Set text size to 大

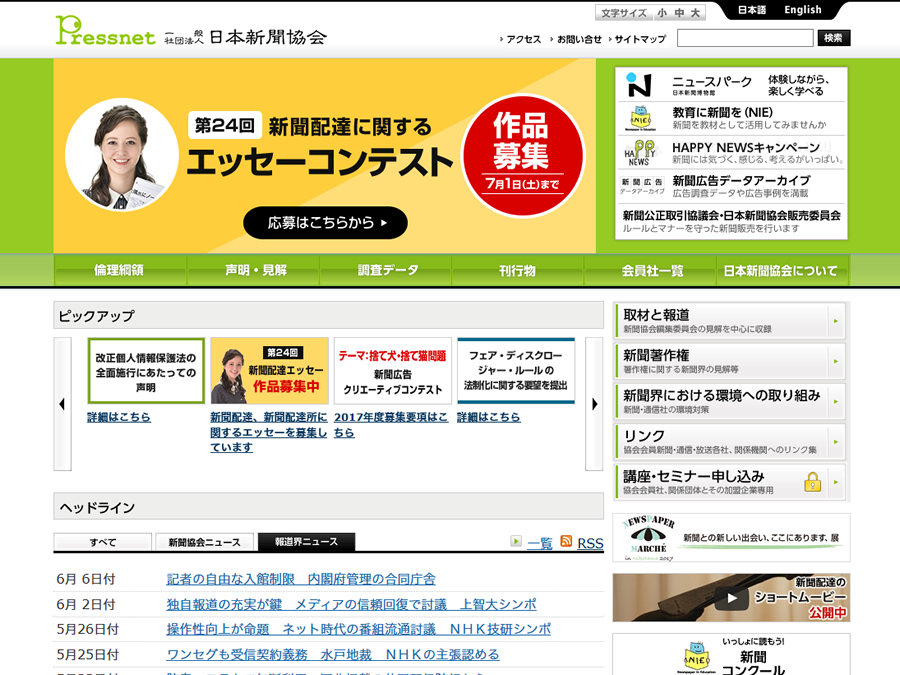click(695, 13)
